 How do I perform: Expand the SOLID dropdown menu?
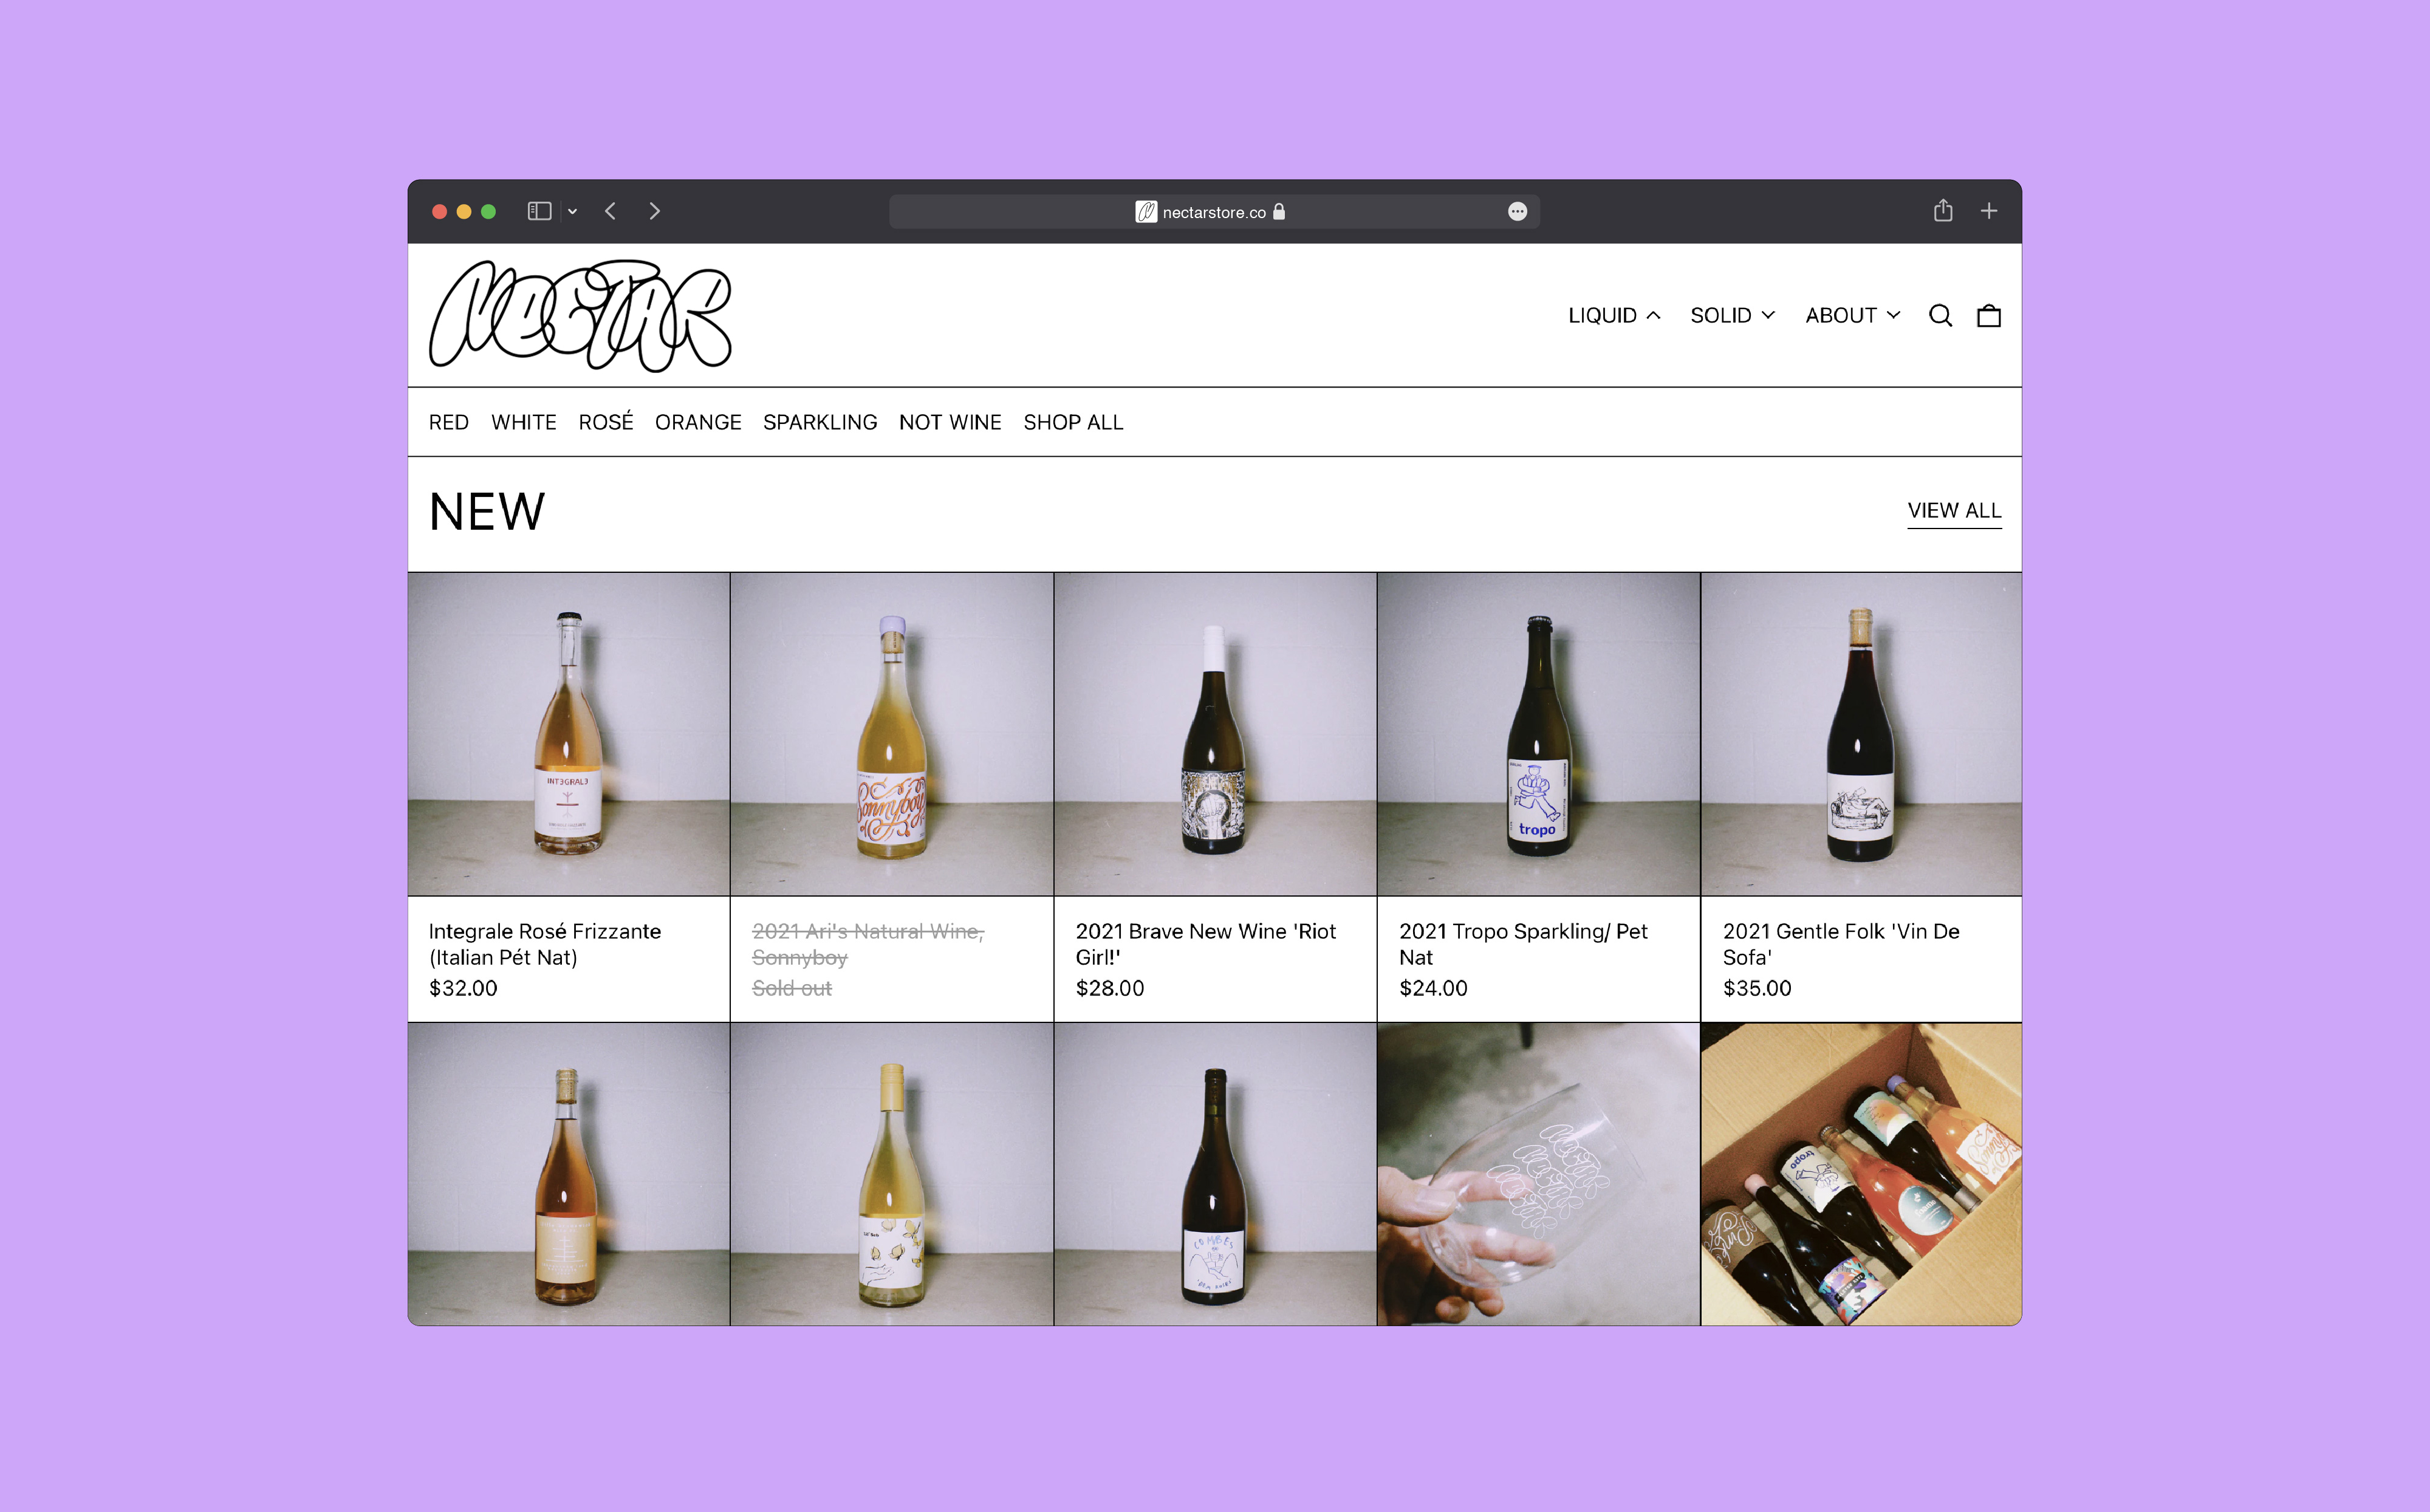pyautogui.click(x=1731, y=316)
